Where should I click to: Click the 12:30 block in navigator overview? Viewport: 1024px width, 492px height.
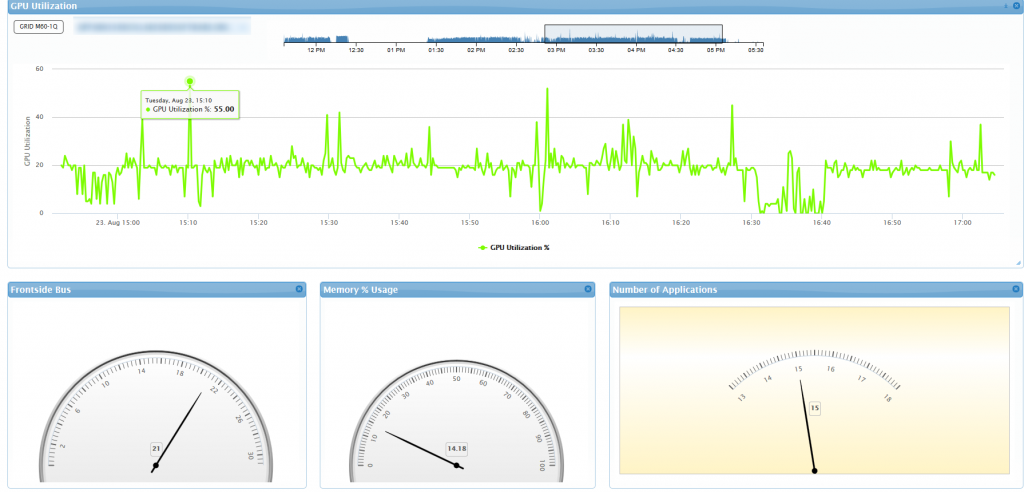pos(342,39)
